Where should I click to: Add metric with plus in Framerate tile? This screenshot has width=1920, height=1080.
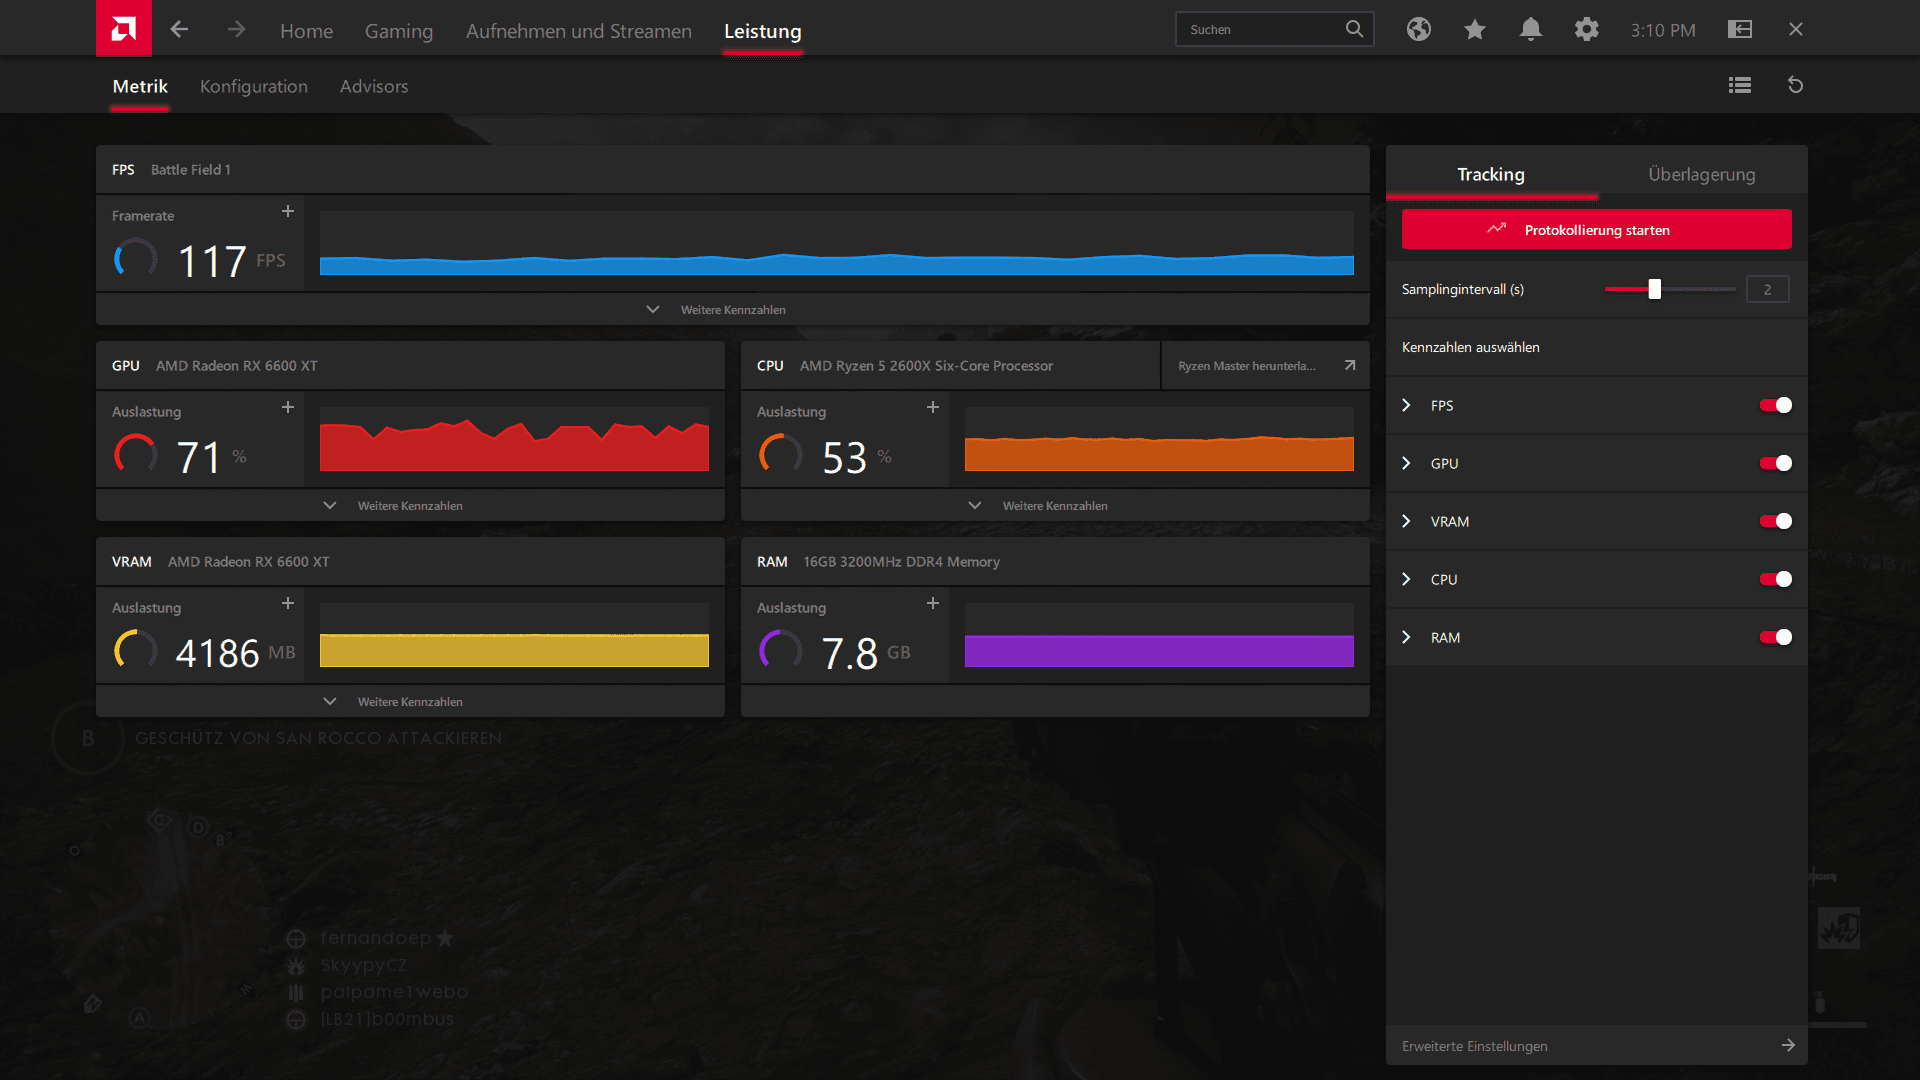point(288,211)
